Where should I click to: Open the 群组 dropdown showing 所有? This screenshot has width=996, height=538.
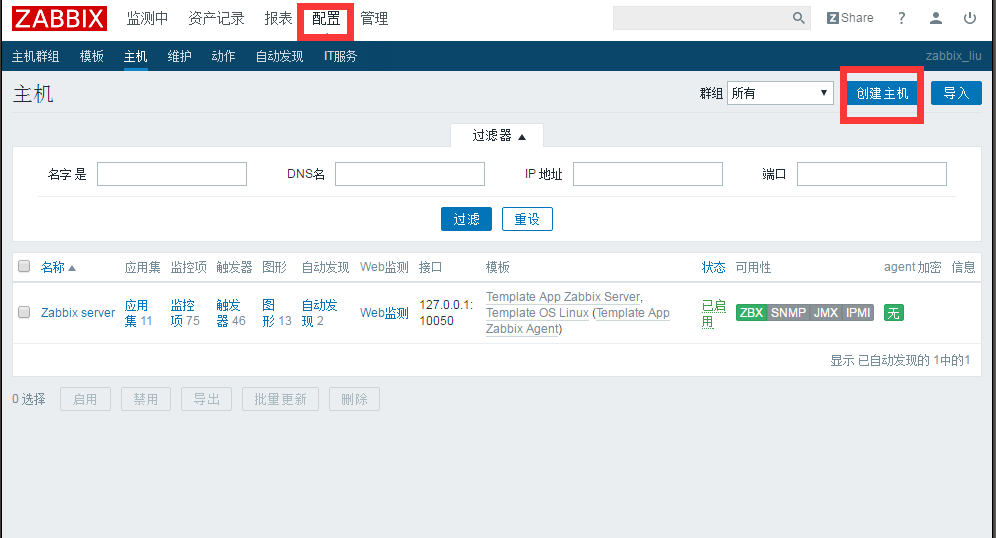[780, 93]
